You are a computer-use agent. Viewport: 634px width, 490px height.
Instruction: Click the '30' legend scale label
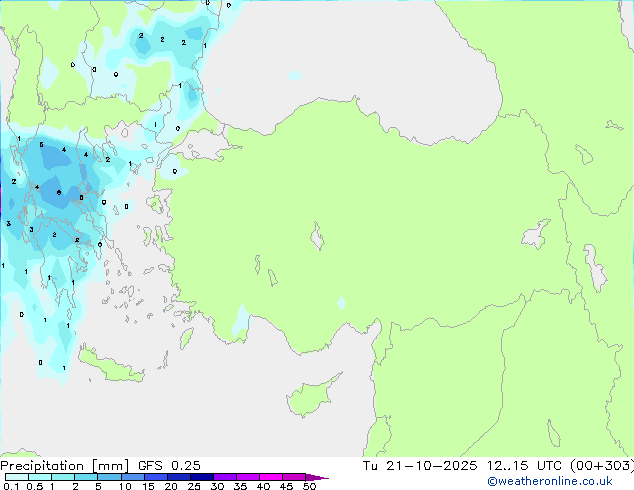[x=218, y=486]
